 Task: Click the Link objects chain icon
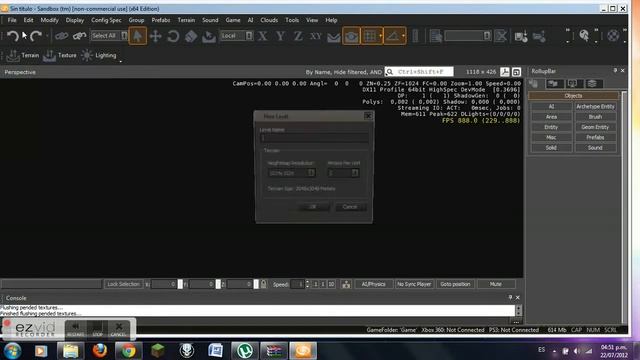tap(61, 36)
